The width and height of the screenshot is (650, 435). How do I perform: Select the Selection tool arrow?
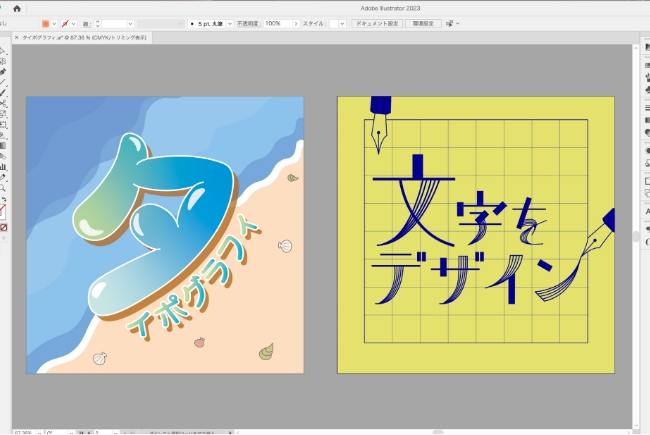pyautogui.click(x=3, y=50)
